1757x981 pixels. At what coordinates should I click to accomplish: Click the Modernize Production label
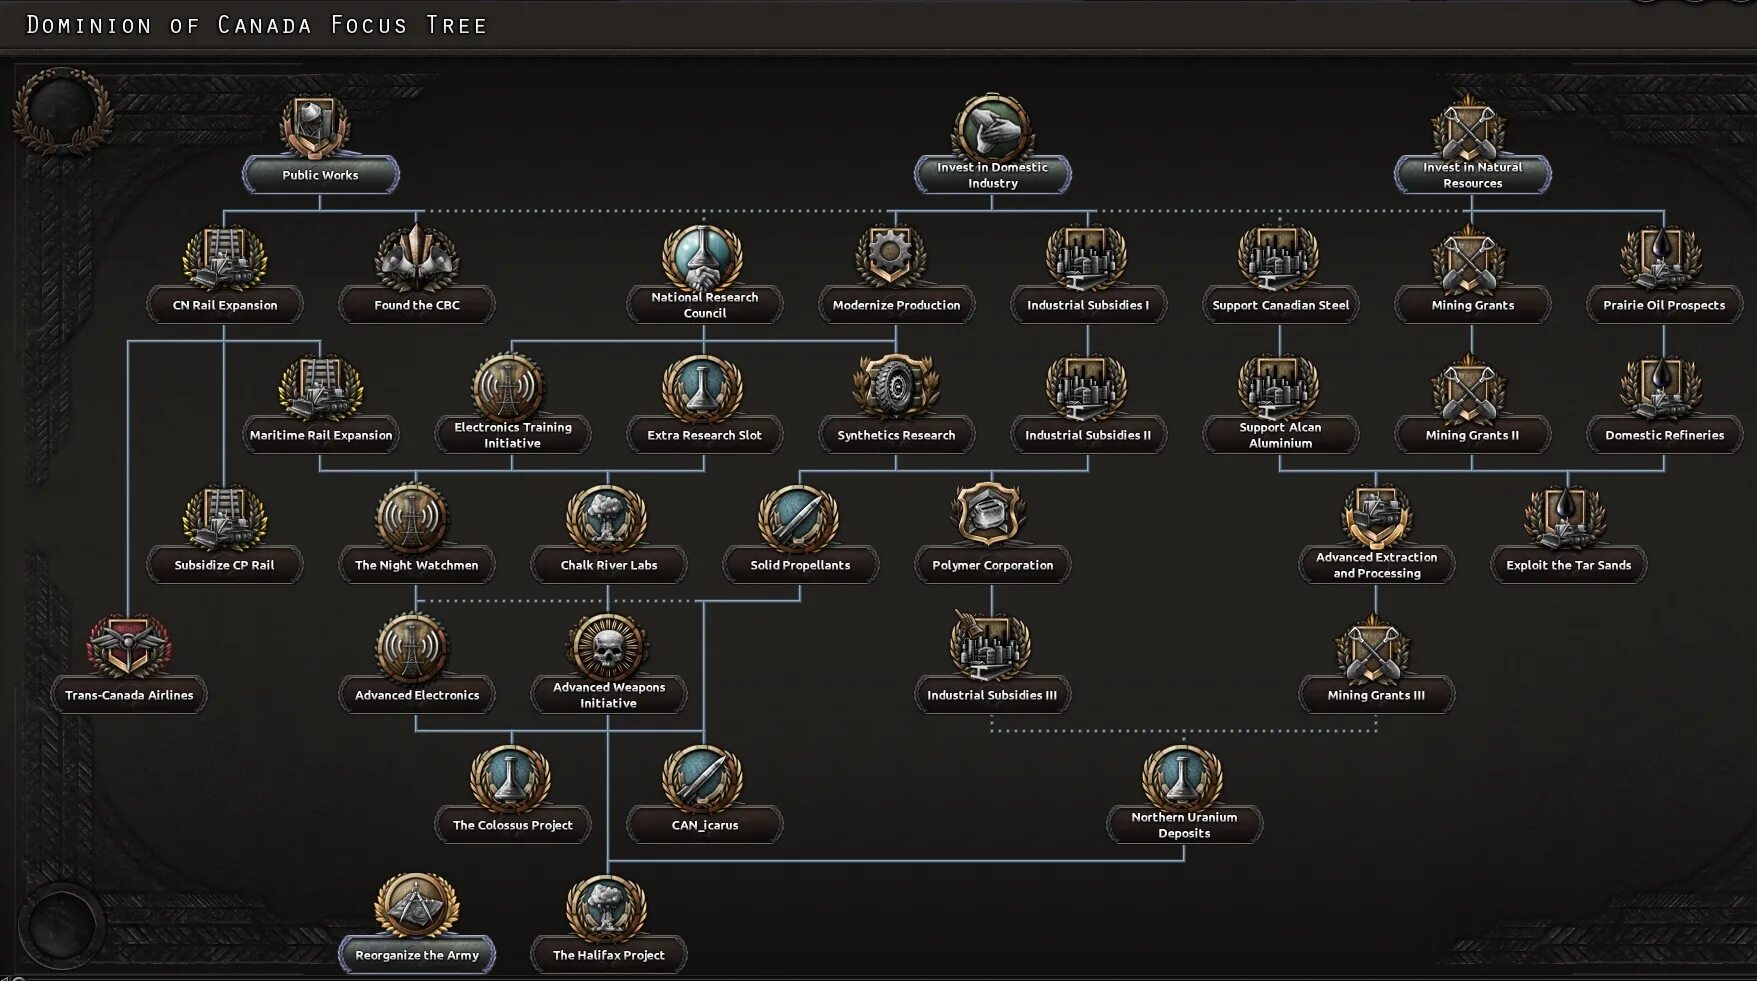tap(896, 305)
